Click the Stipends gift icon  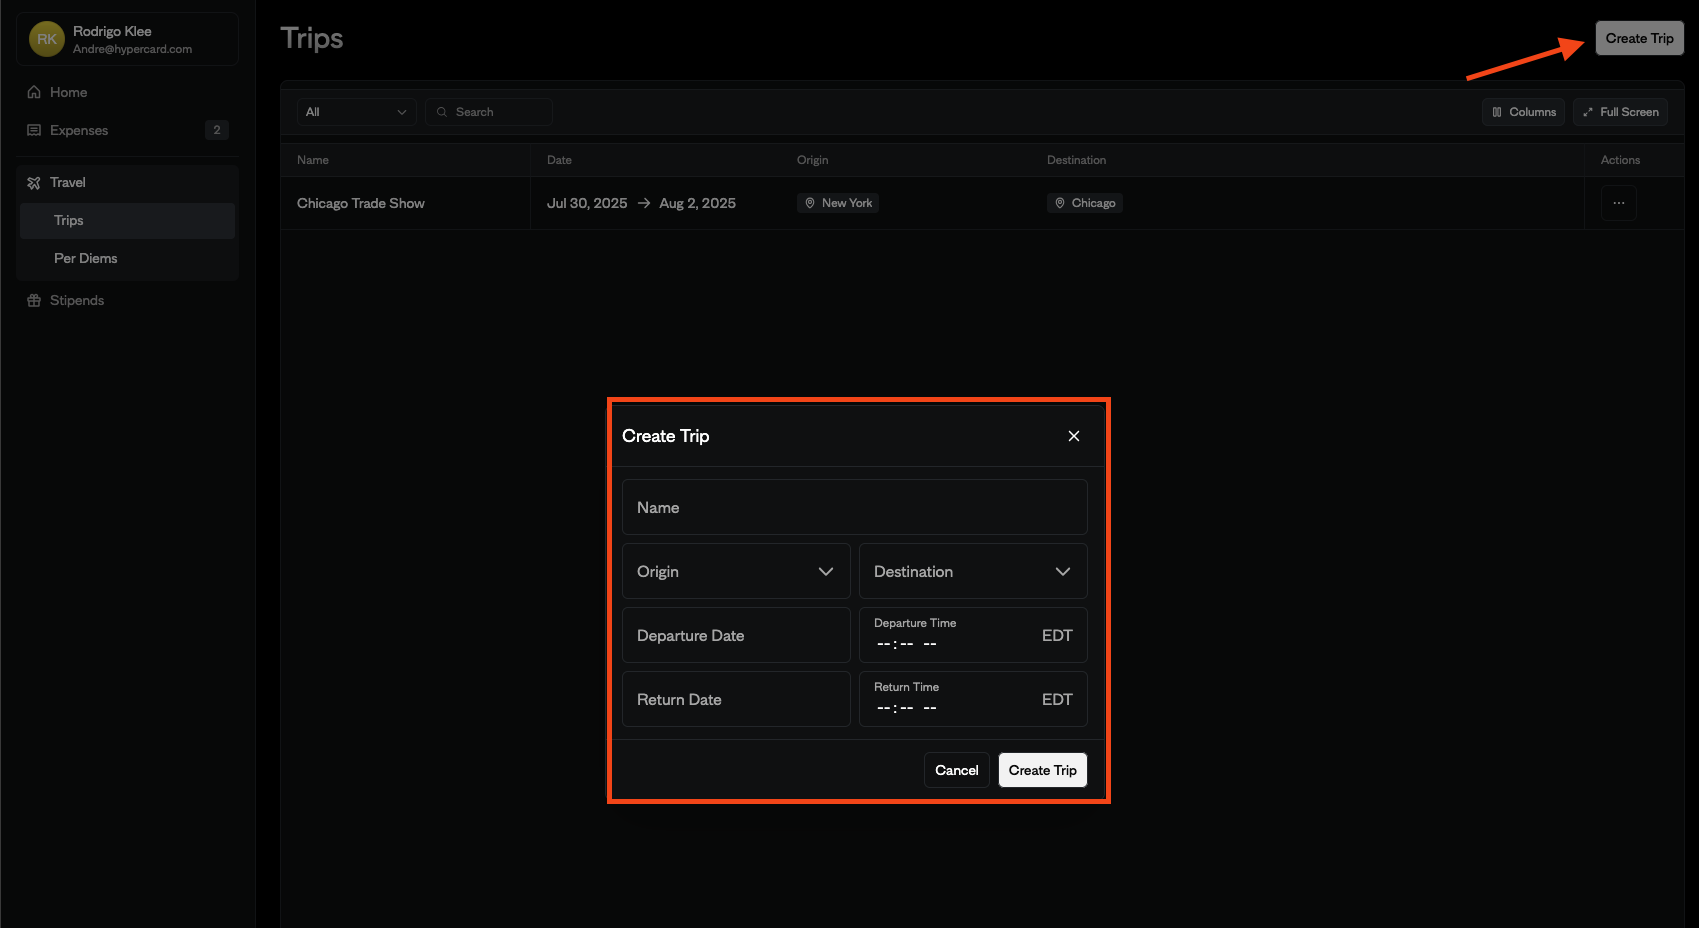(34, 301)
